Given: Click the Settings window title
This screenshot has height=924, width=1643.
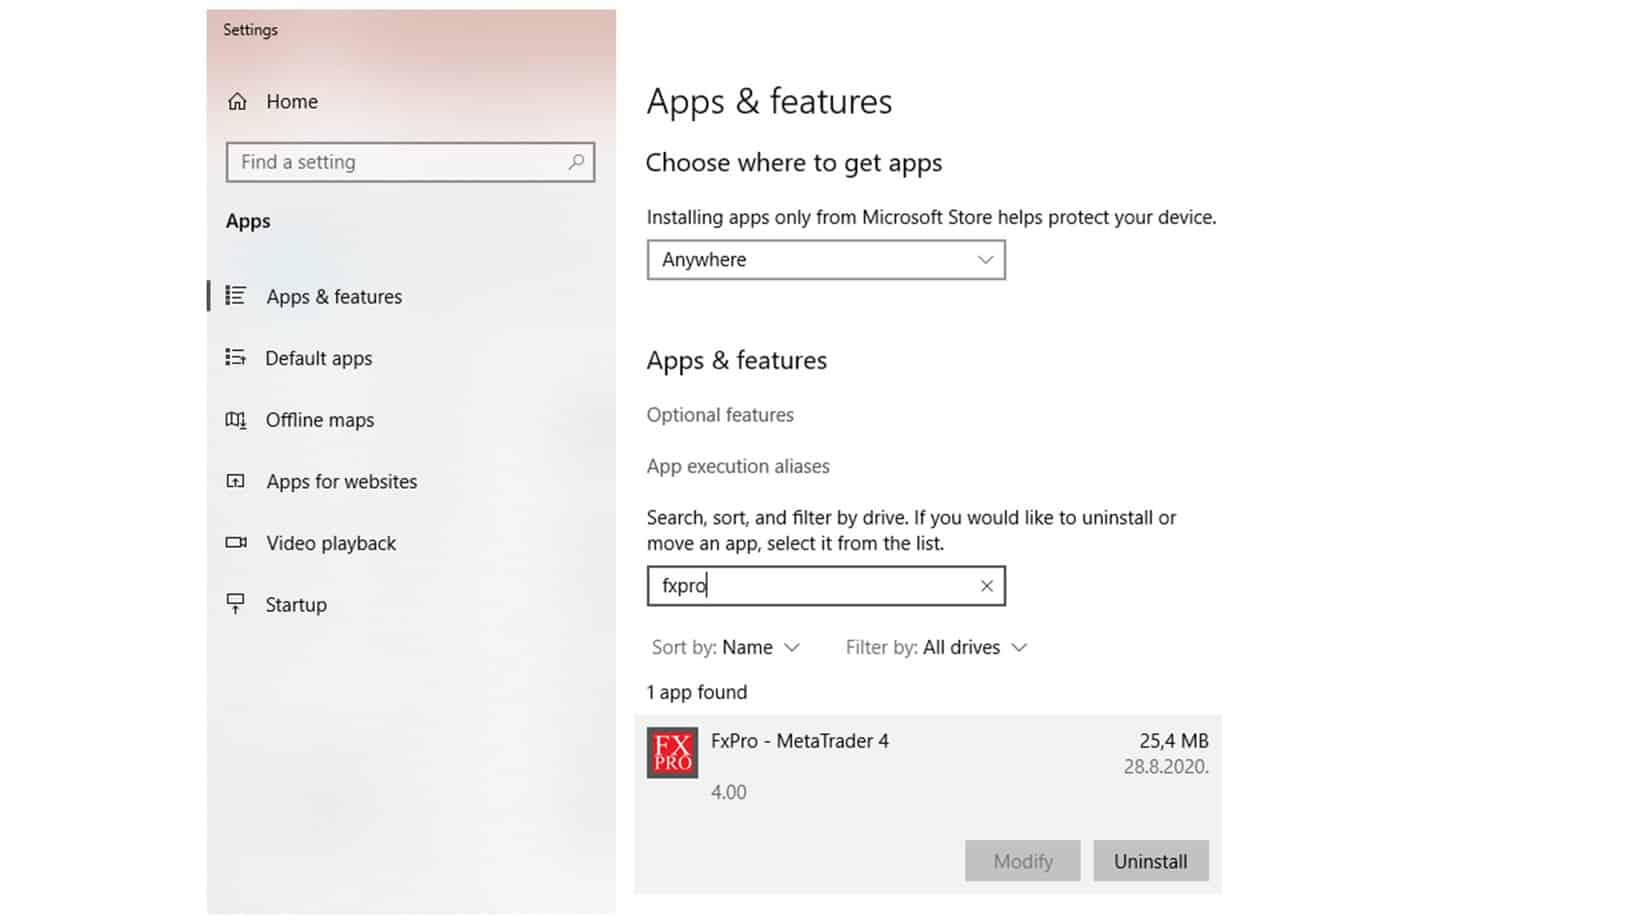Looking at the screenshot, I should click(x=250, y=30).
